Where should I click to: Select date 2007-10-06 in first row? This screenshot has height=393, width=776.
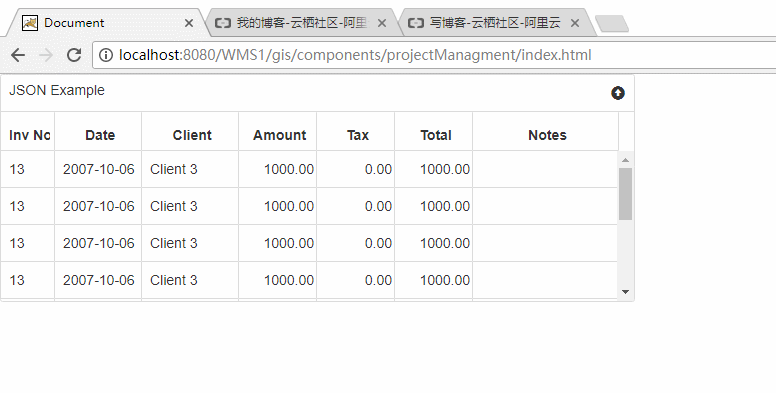pyautogui.click(x=98, y=169)
